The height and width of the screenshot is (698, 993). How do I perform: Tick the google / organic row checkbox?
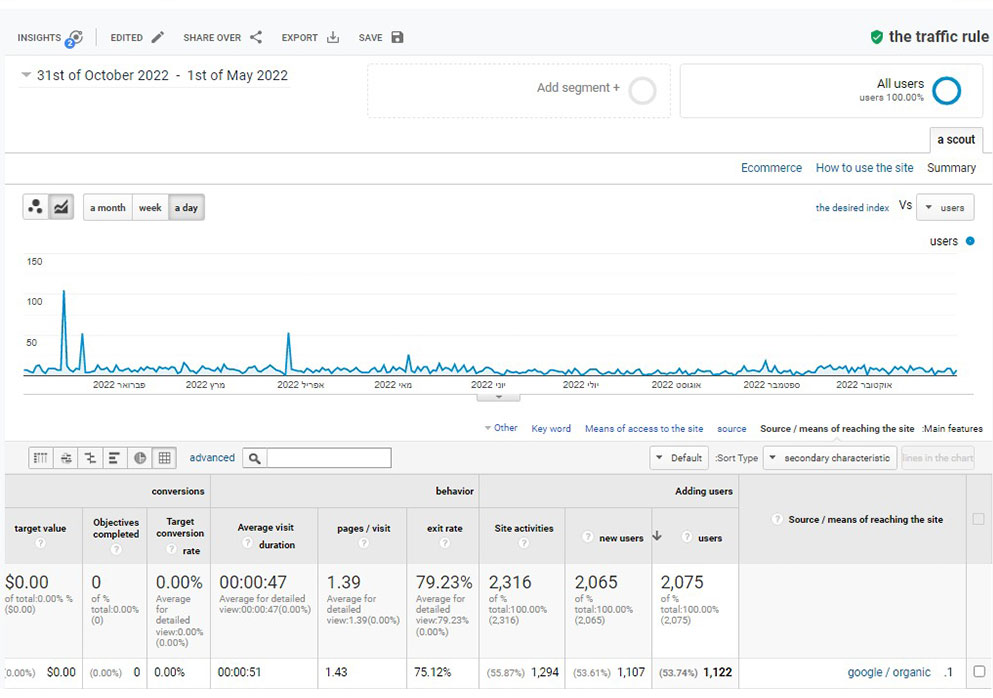978,672
